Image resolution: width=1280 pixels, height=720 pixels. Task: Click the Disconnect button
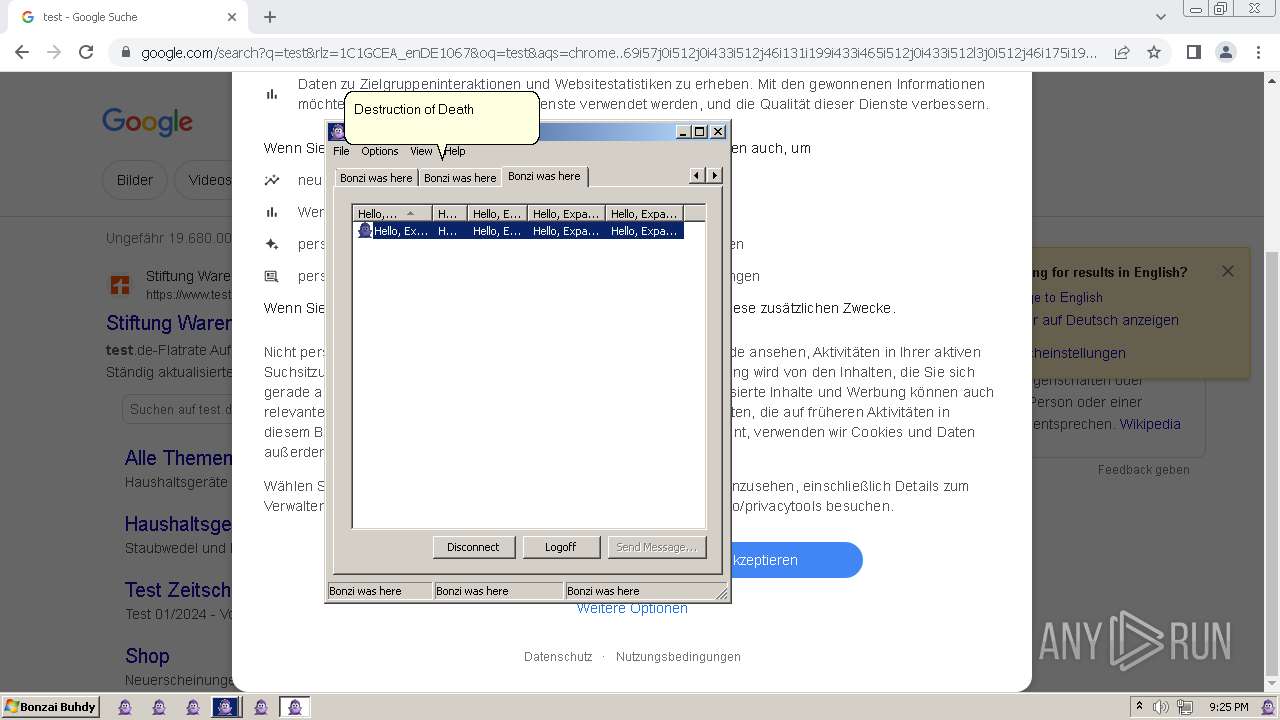pos(473,547)
